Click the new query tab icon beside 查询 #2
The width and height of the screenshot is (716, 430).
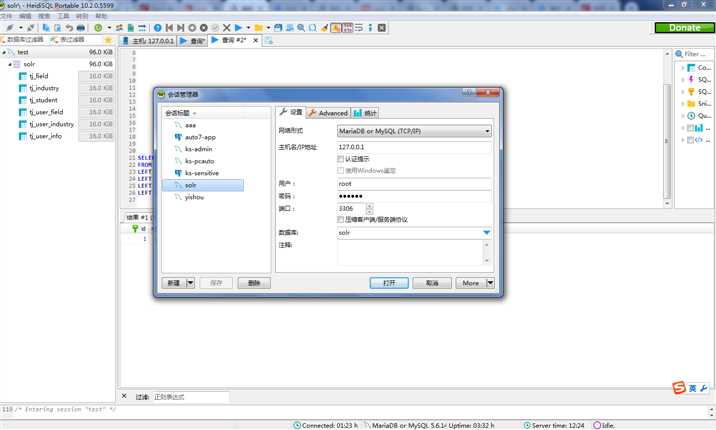(269, 41)
